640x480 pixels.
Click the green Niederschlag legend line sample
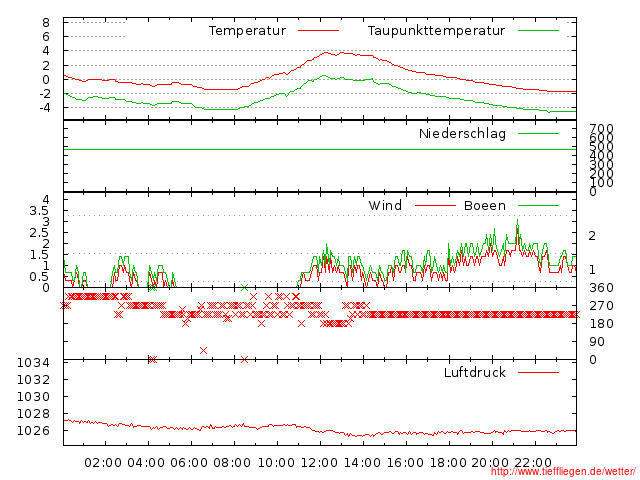[538, 133]
